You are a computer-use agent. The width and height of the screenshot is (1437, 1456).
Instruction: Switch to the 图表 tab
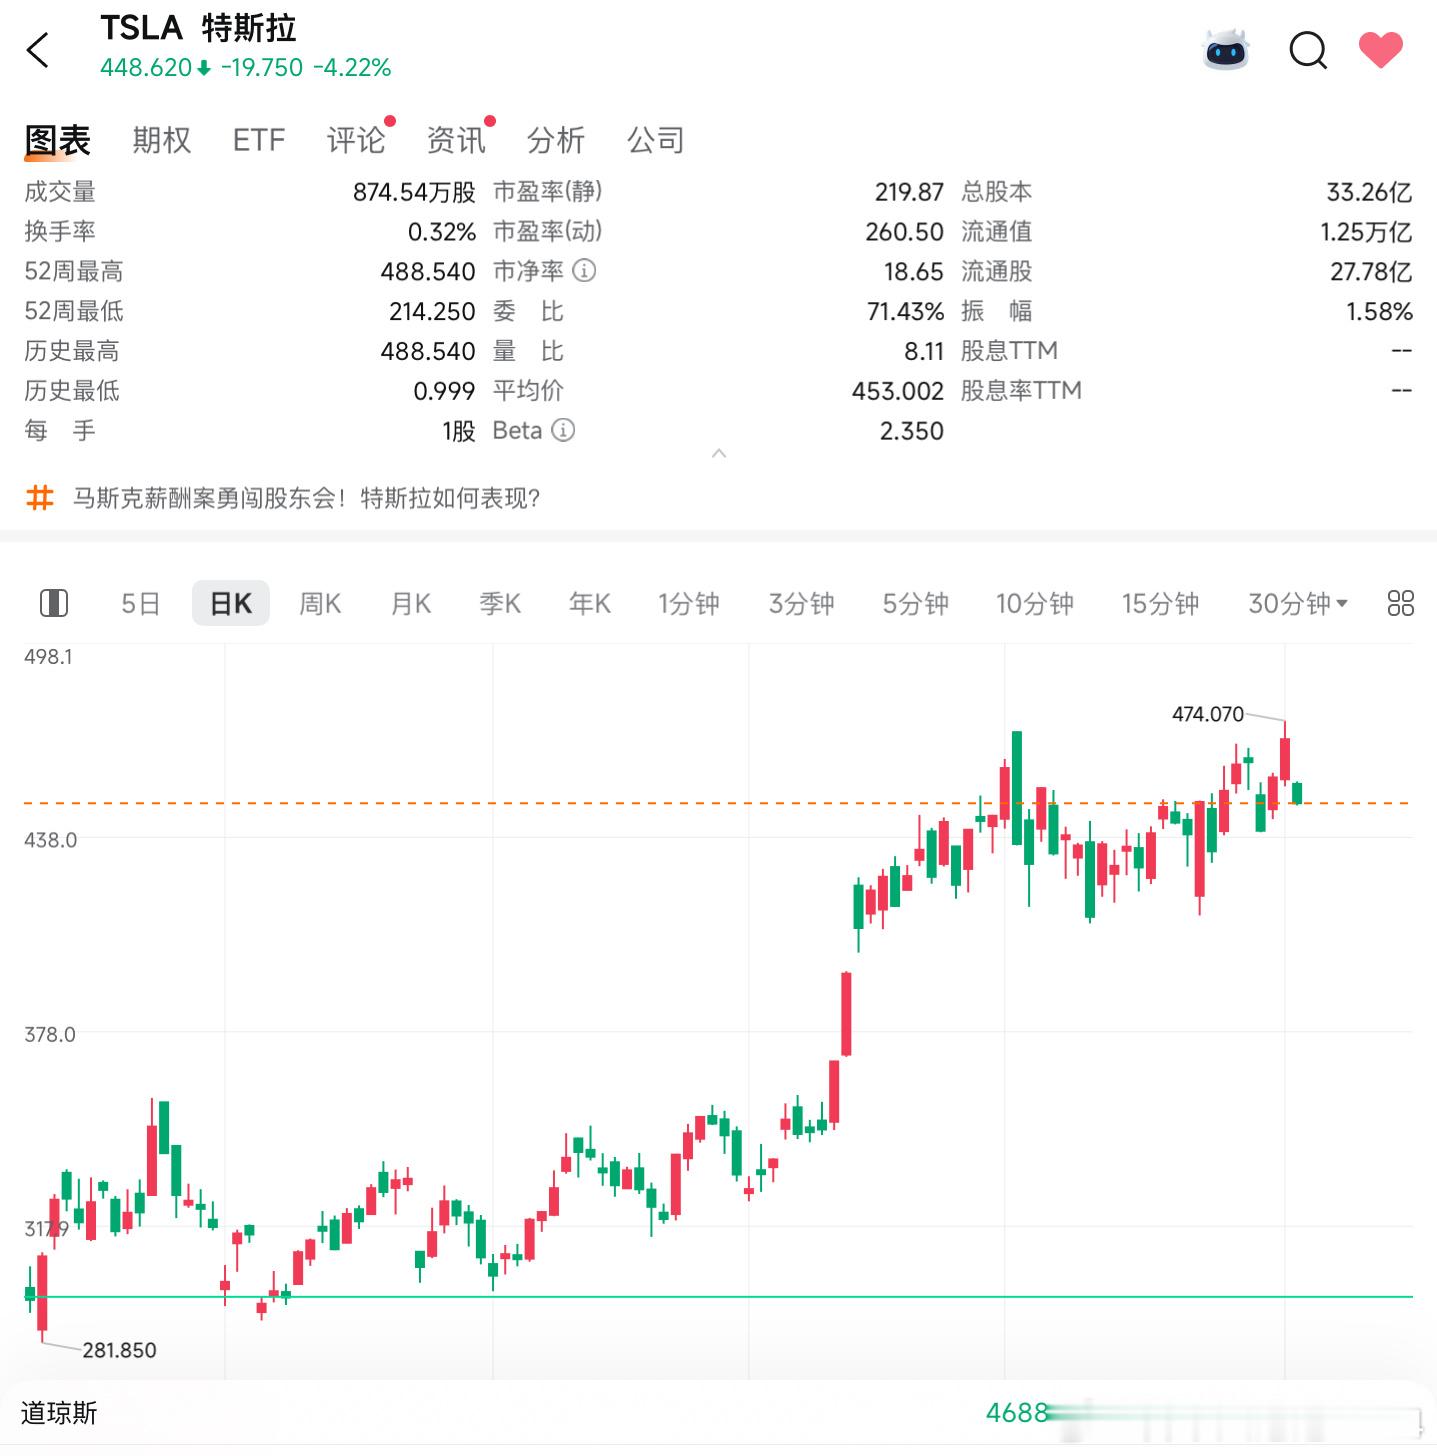[57, 140]
